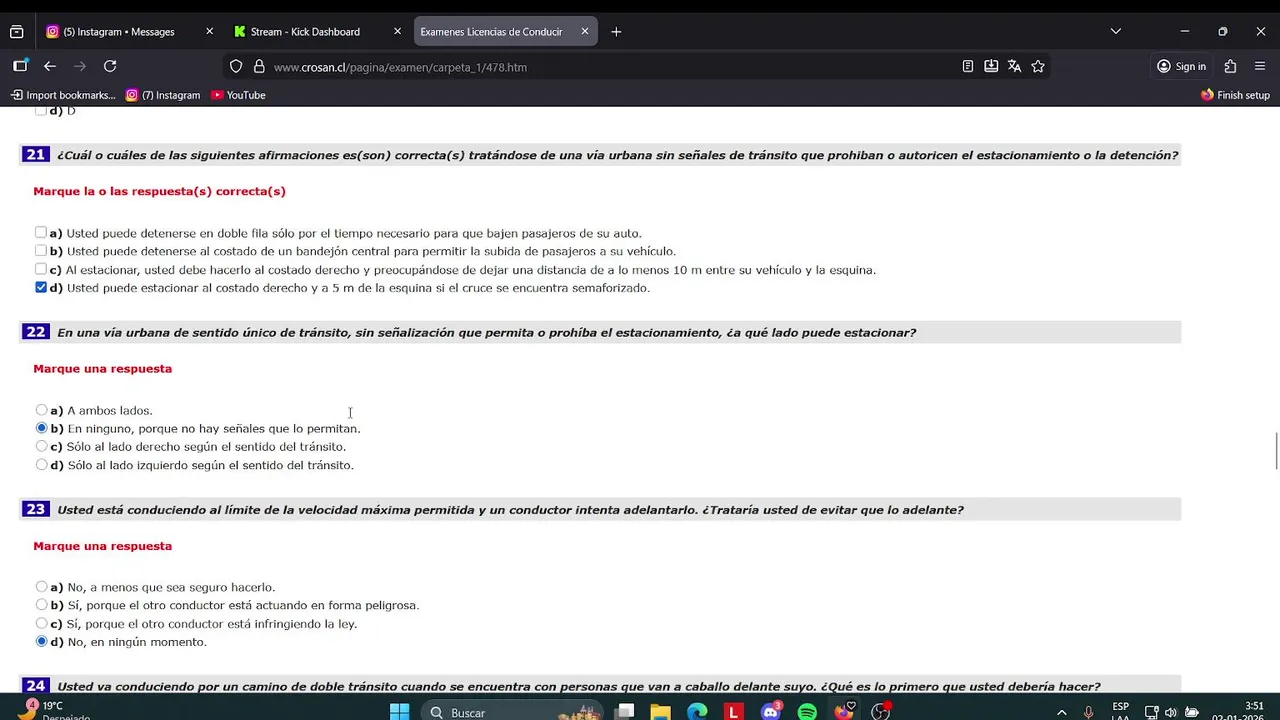Select 'infringiendo la ley' radio option
This screenshot has height=720, width=1280.
[x=41, y=623]
